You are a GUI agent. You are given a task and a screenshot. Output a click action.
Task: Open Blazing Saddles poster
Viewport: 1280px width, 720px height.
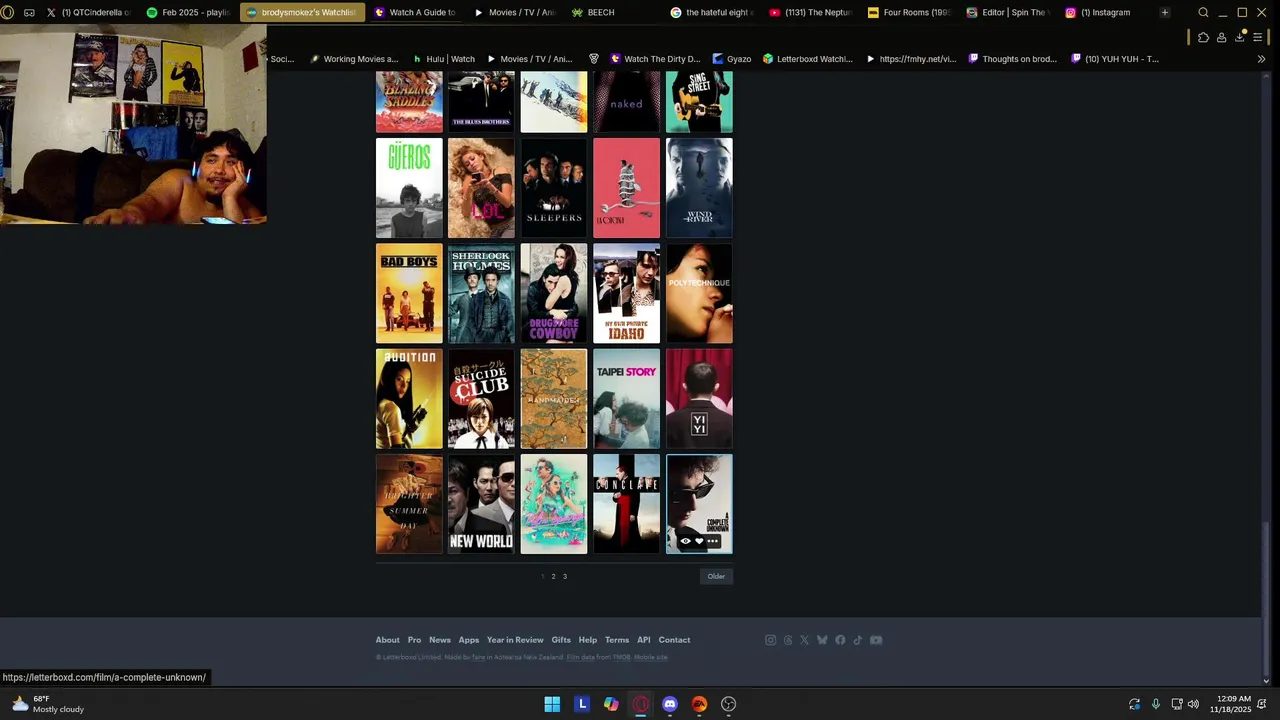(409, 101)
